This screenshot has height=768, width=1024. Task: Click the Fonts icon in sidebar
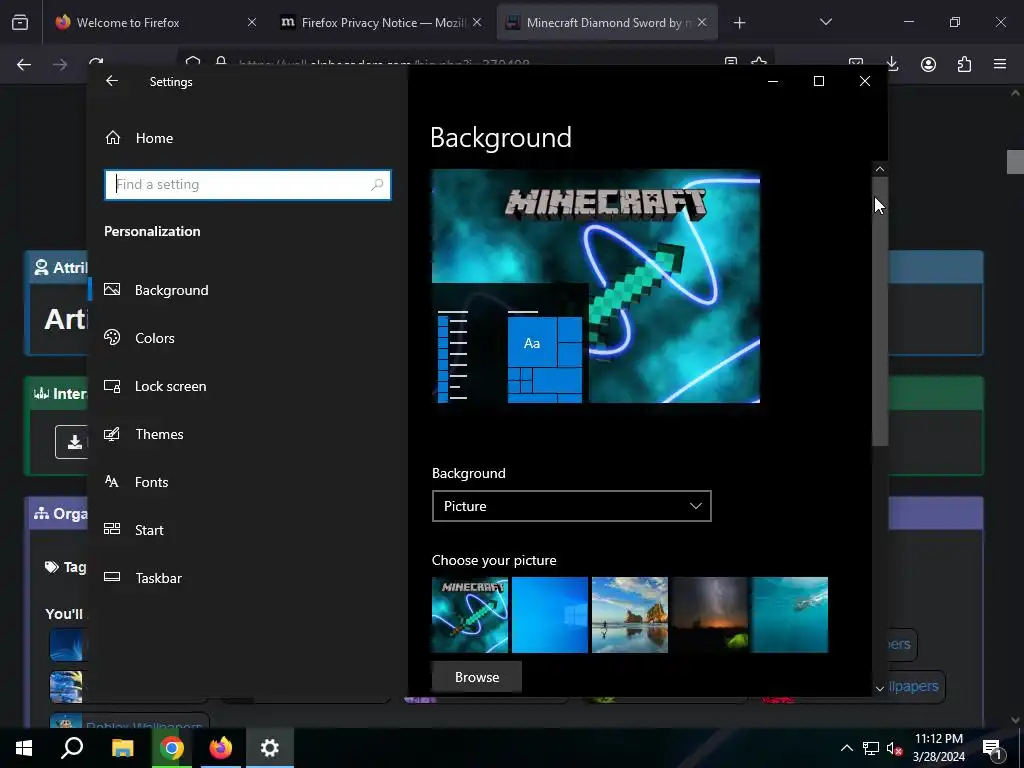click(x=112, y=481)
